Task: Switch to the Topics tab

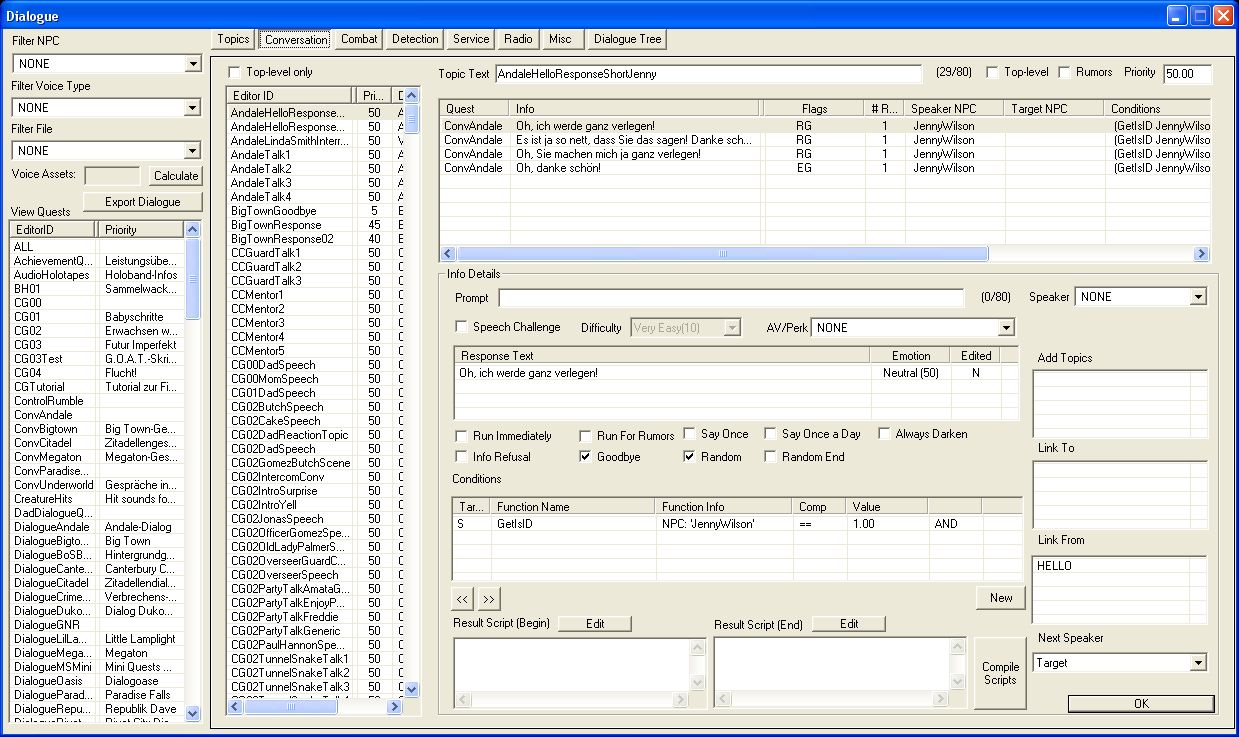Action: point(233,39)
